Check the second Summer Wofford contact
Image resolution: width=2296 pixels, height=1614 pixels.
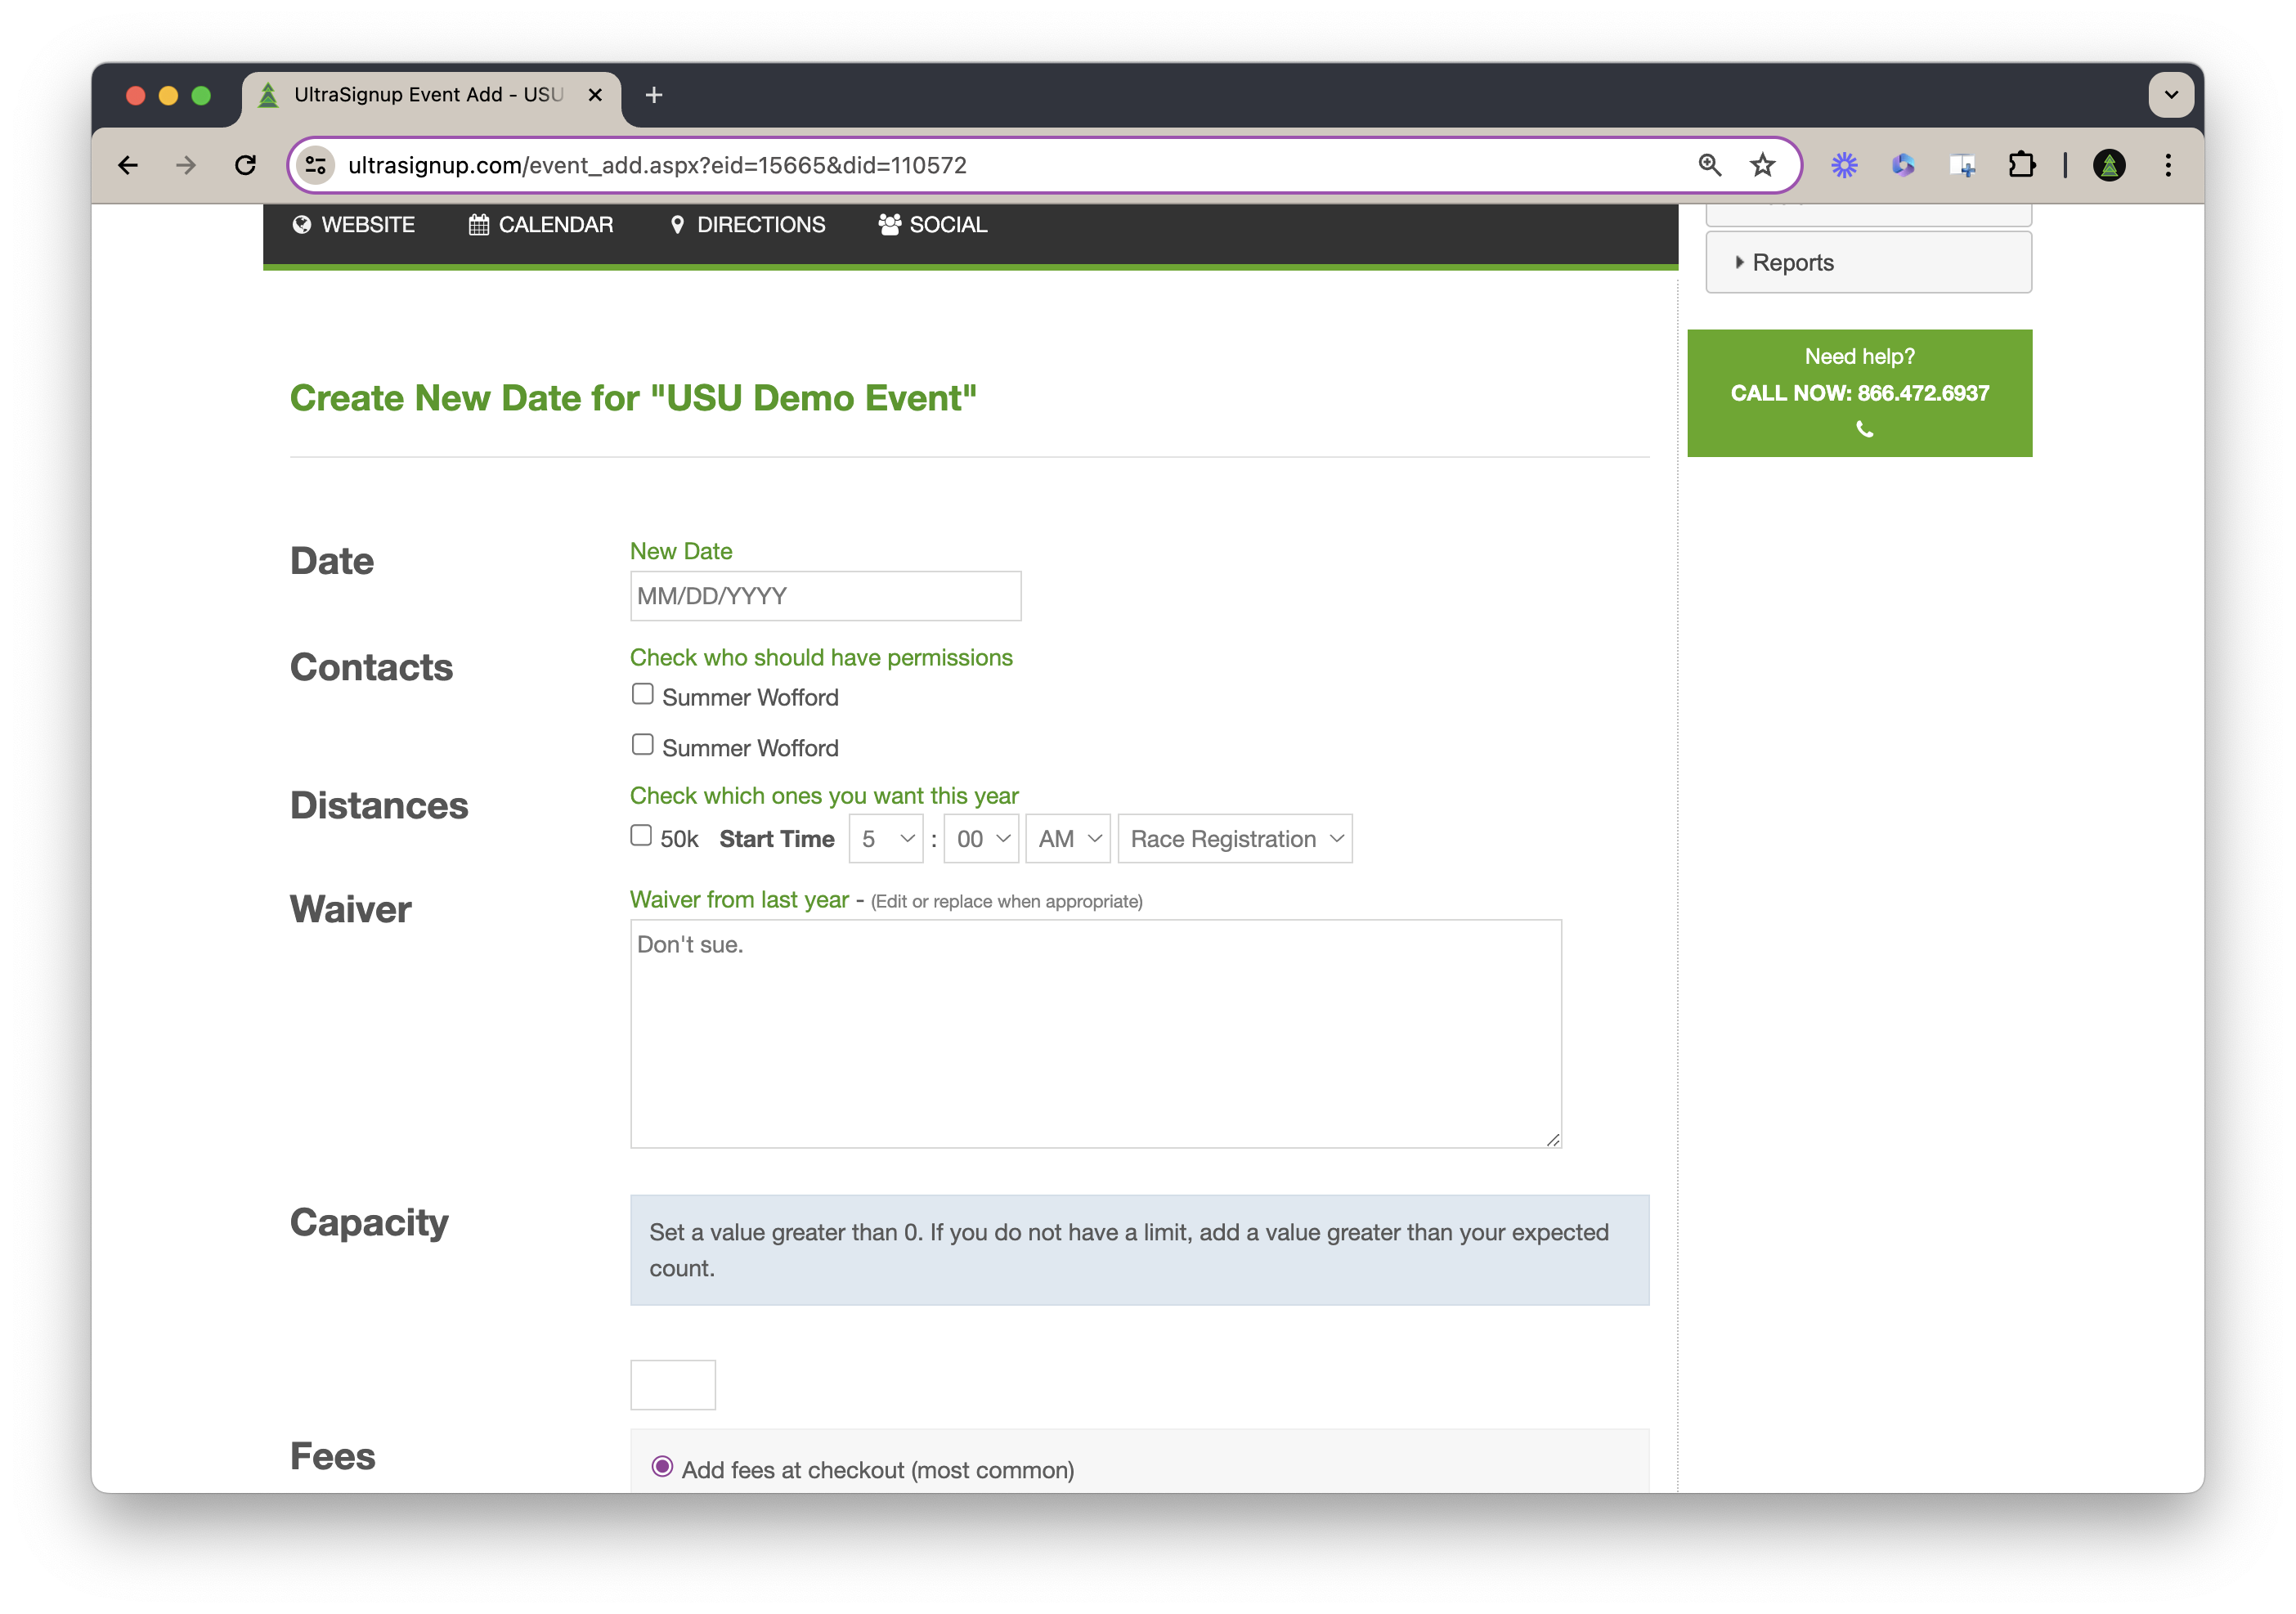pyautogui.click(x=642, y=745)
